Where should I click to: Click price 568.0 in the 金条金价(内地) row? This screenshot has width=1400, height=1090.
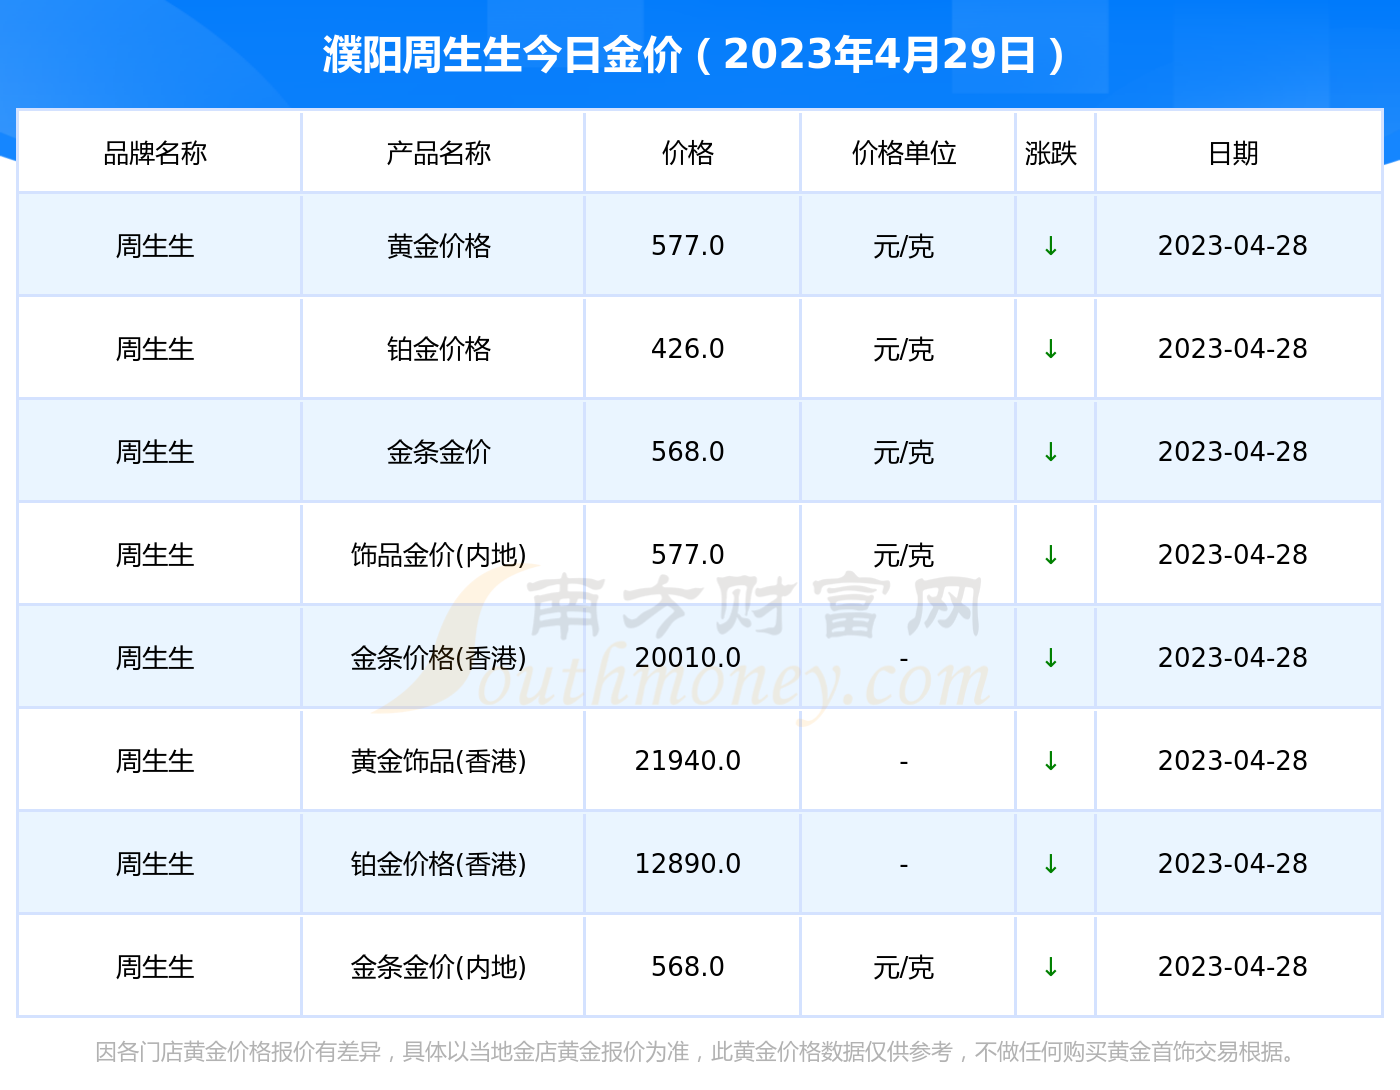[x=688, y=967]
